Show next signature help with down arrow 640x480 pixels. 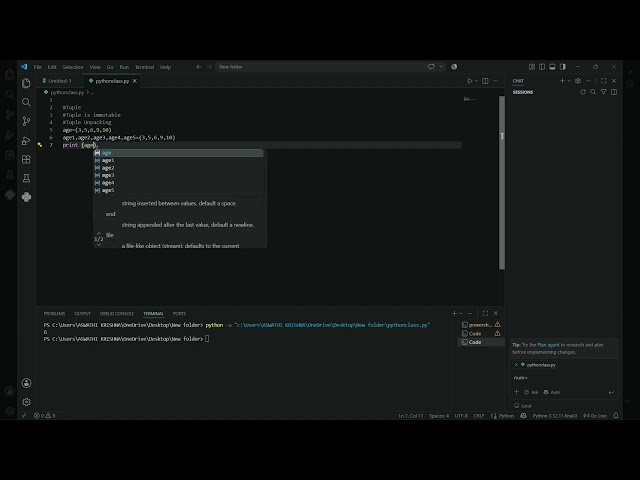pos(99,245)
